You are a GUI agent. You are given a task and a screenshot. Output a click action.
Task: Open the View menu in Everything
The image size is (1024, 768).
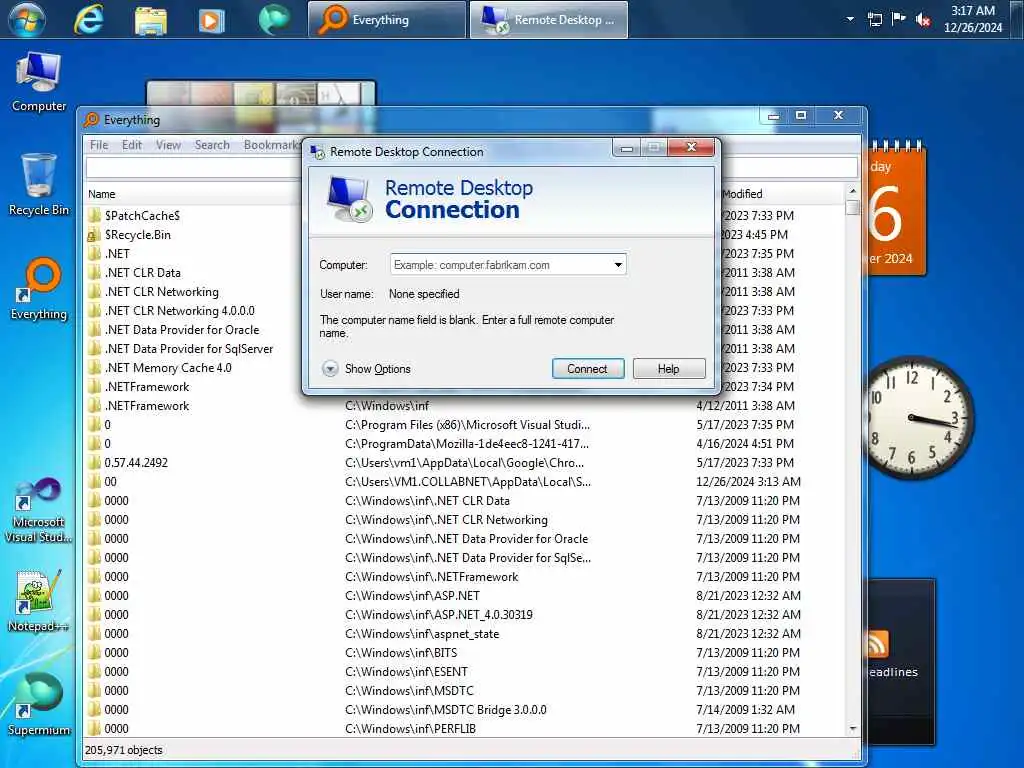coord(168,145)
